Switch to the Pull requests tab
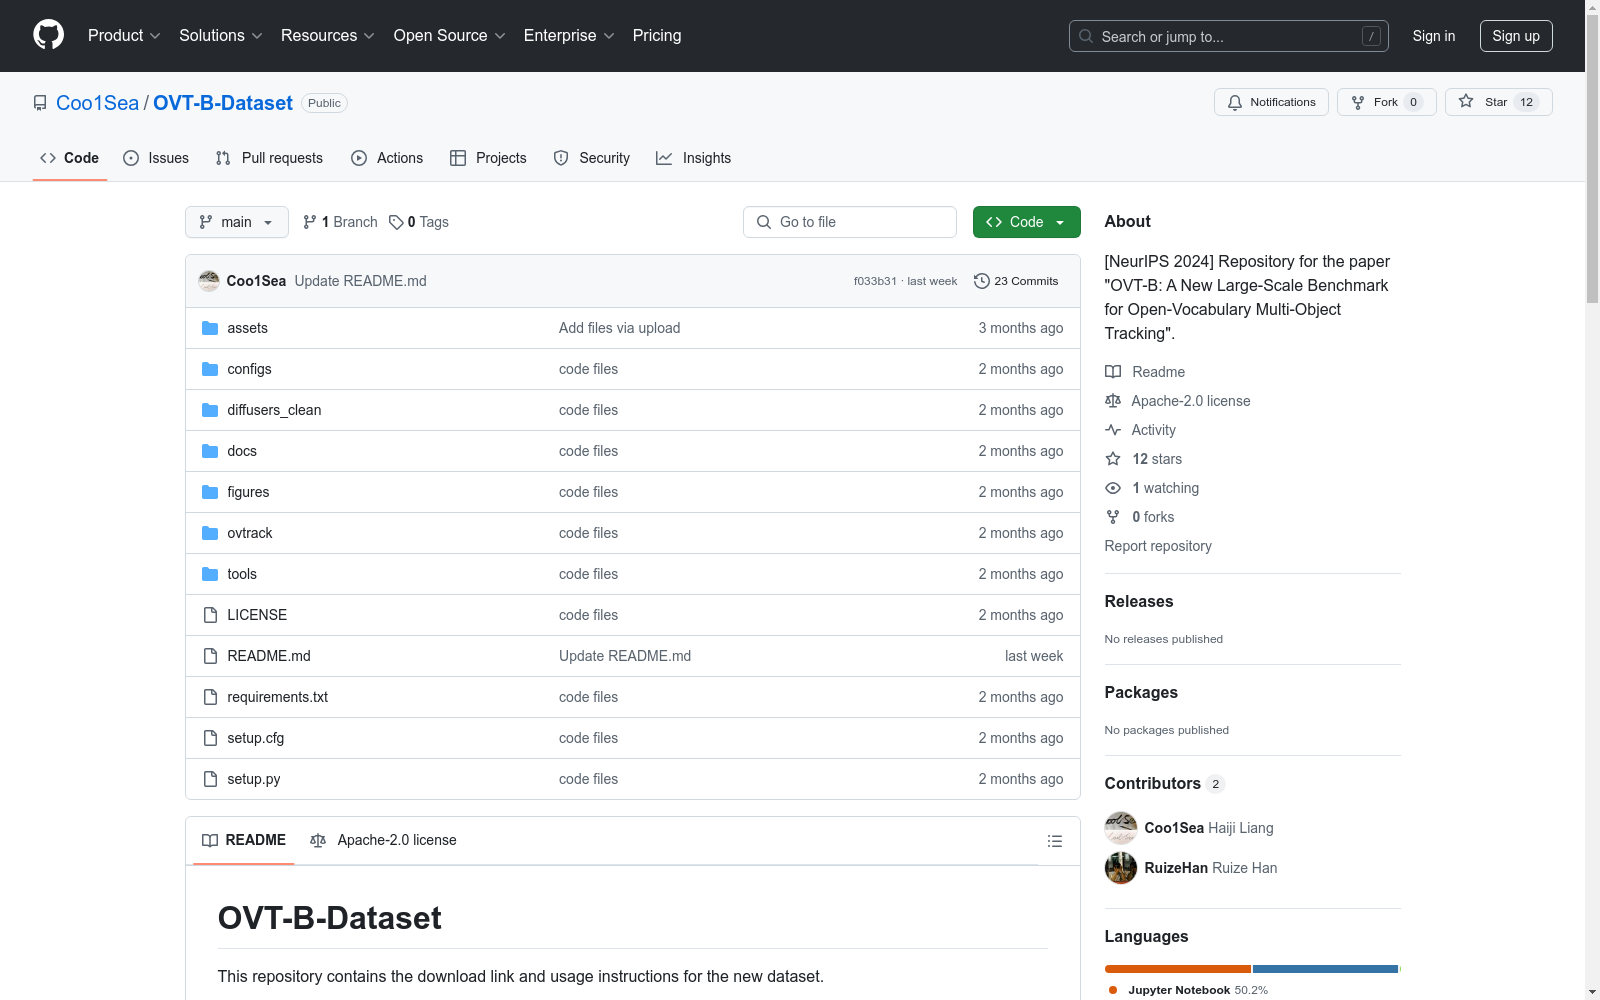The height and width of the screenshot is (1000, 1600). tap(269, 158)
